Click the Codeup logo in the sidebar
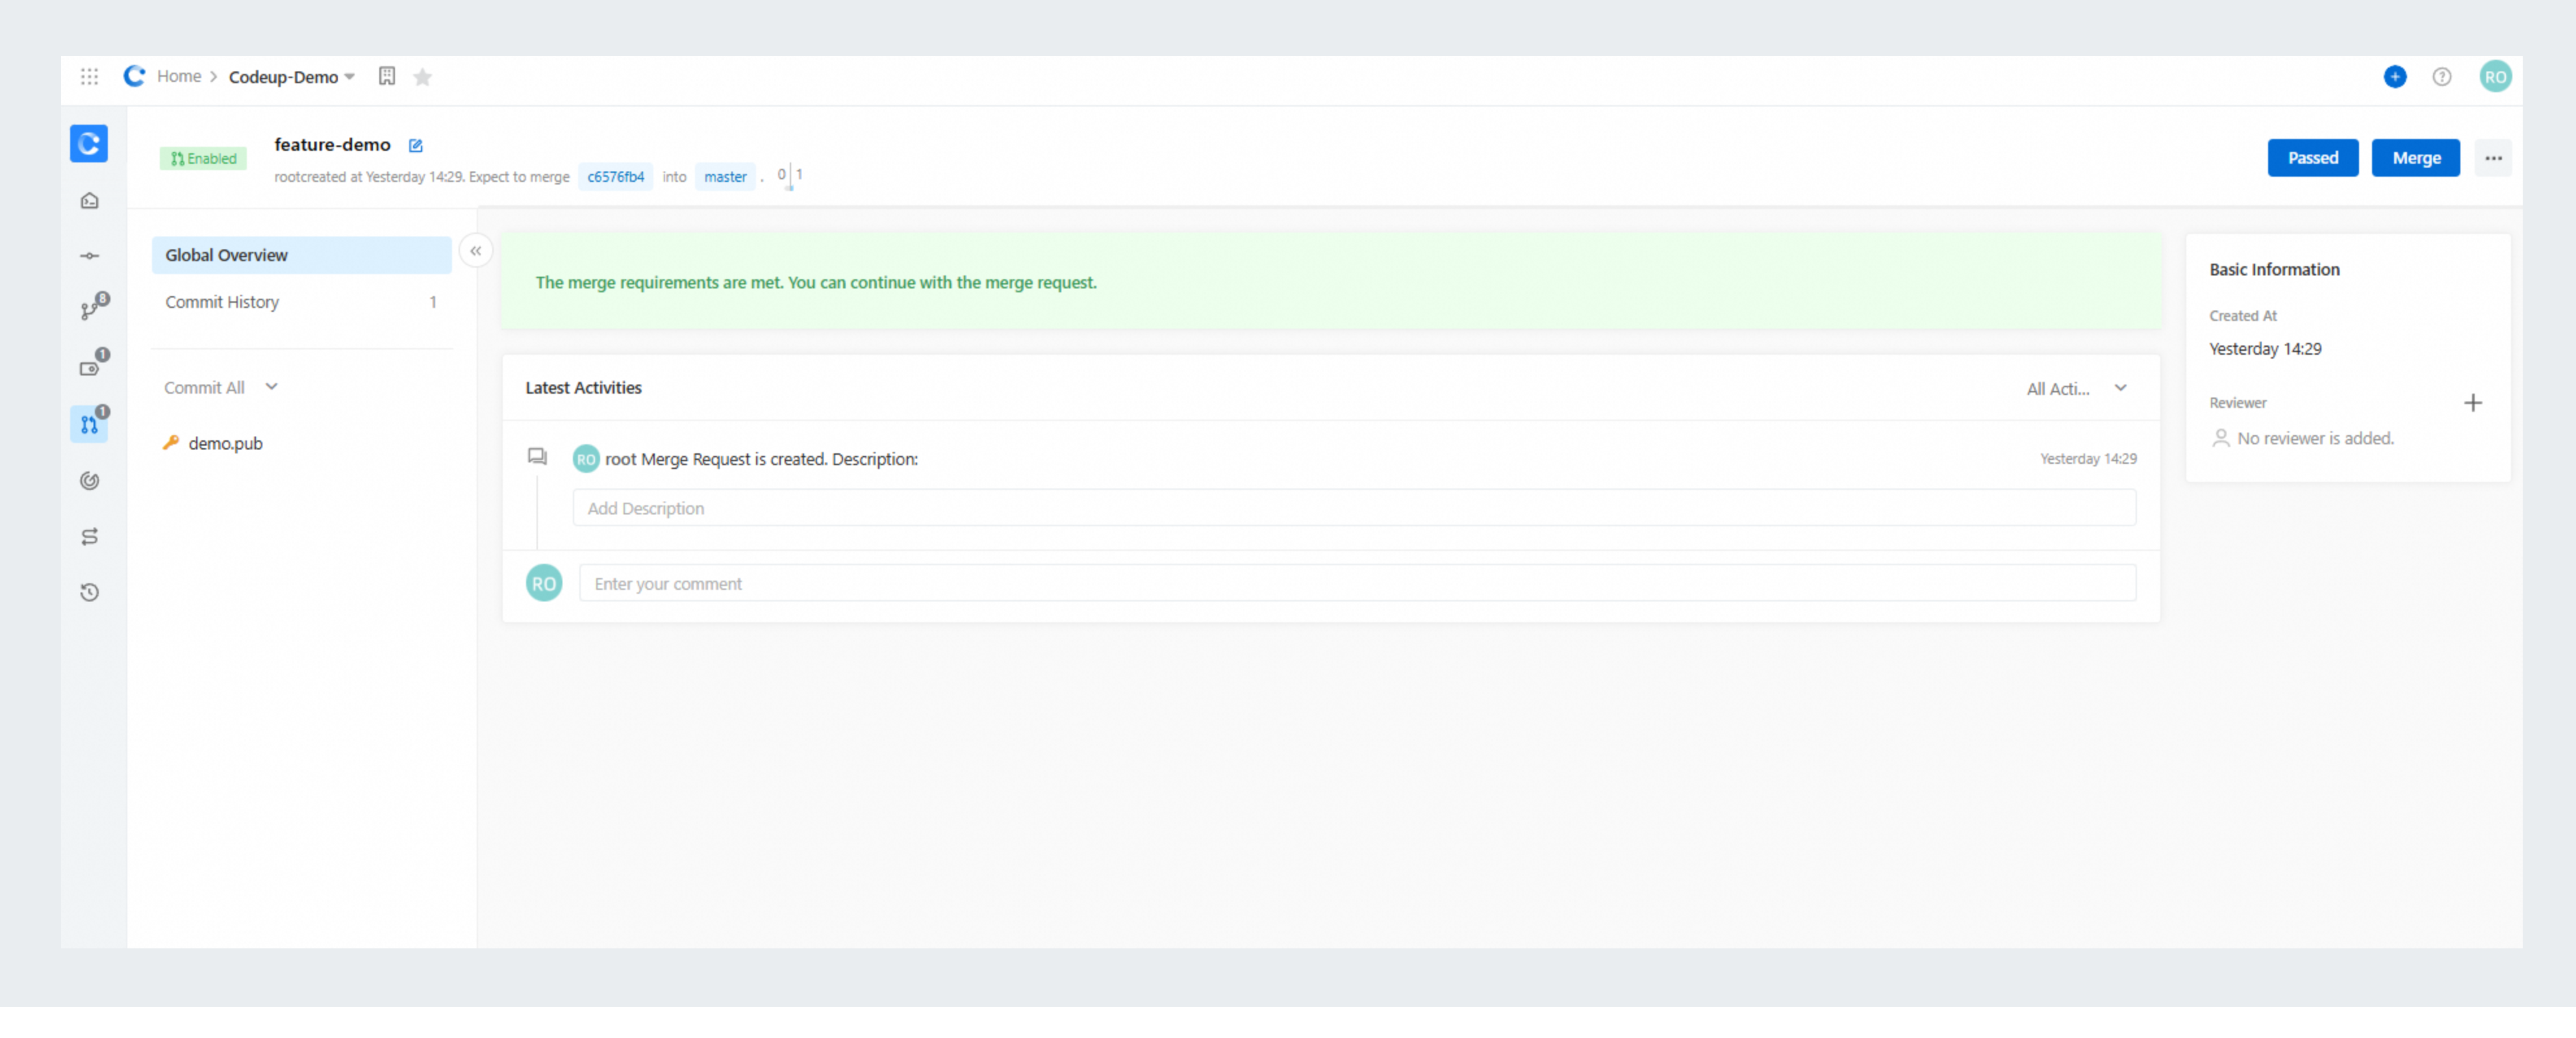This screenshot has height=1038, width=2576. tap(89, 143)
